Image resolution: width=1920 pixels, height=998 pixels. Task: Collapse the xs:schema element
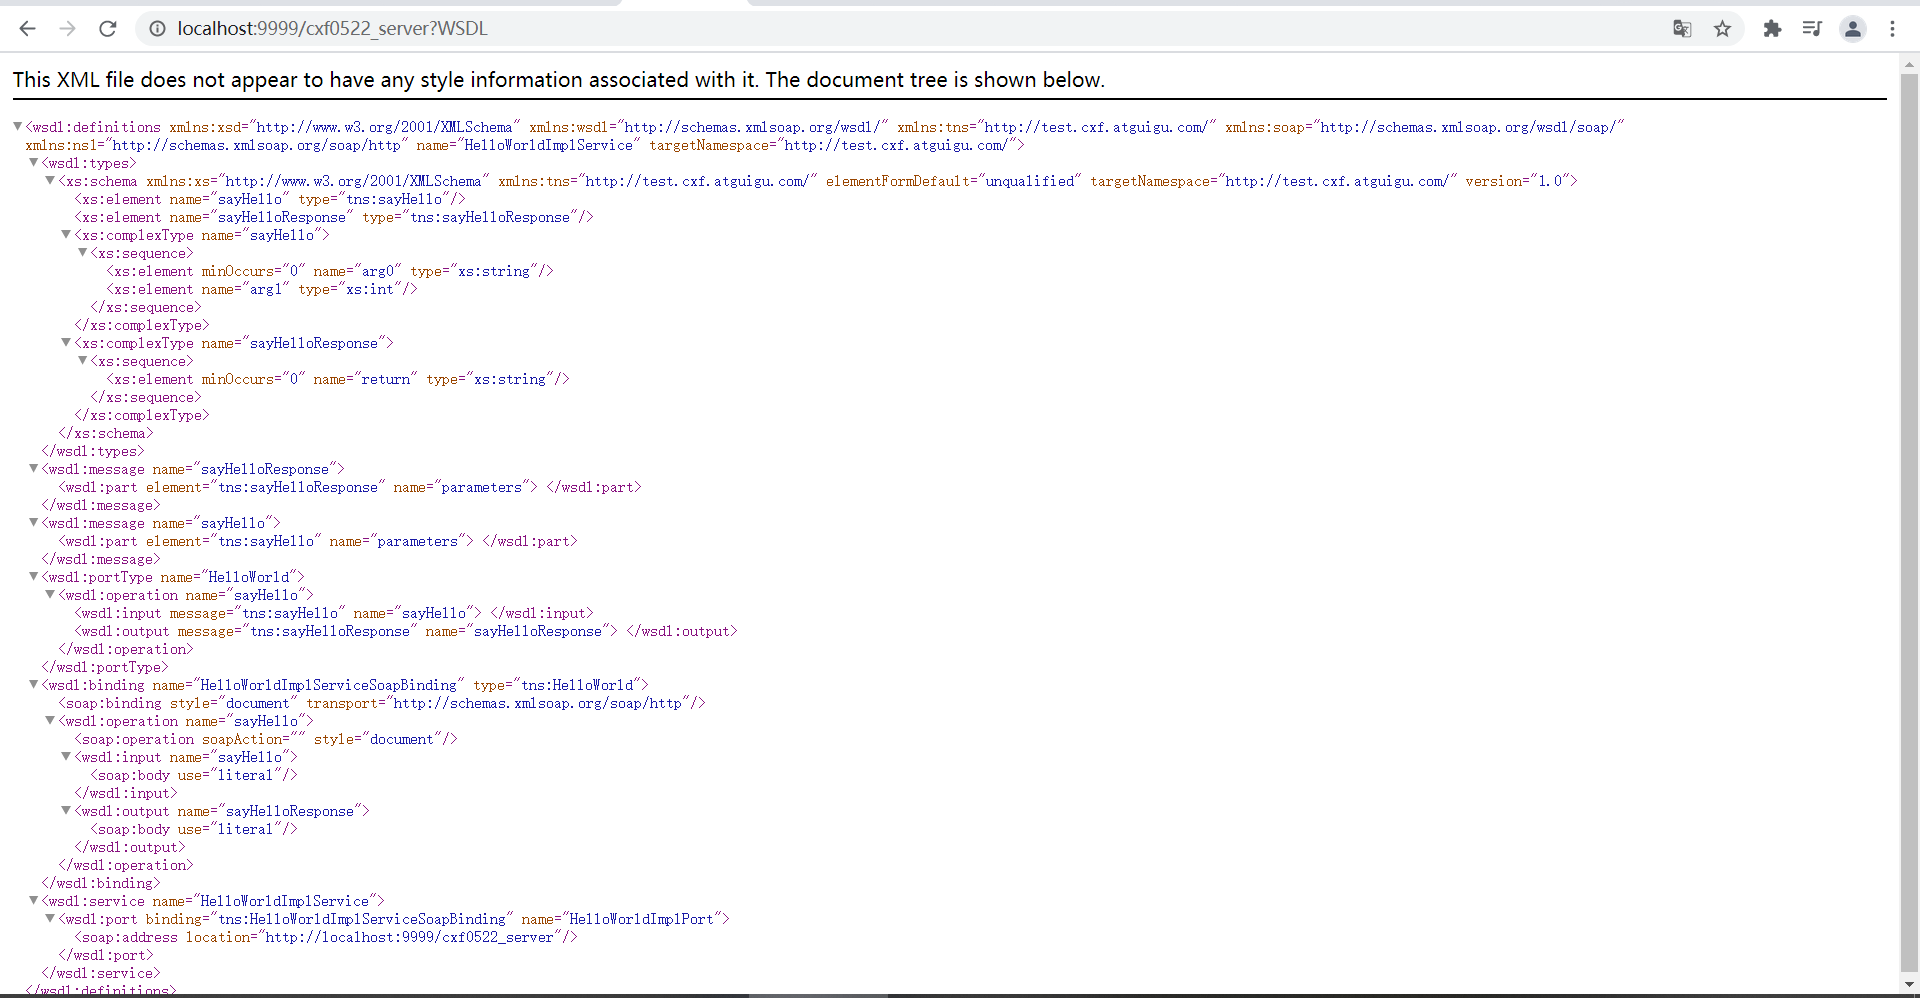click(49, 181)
